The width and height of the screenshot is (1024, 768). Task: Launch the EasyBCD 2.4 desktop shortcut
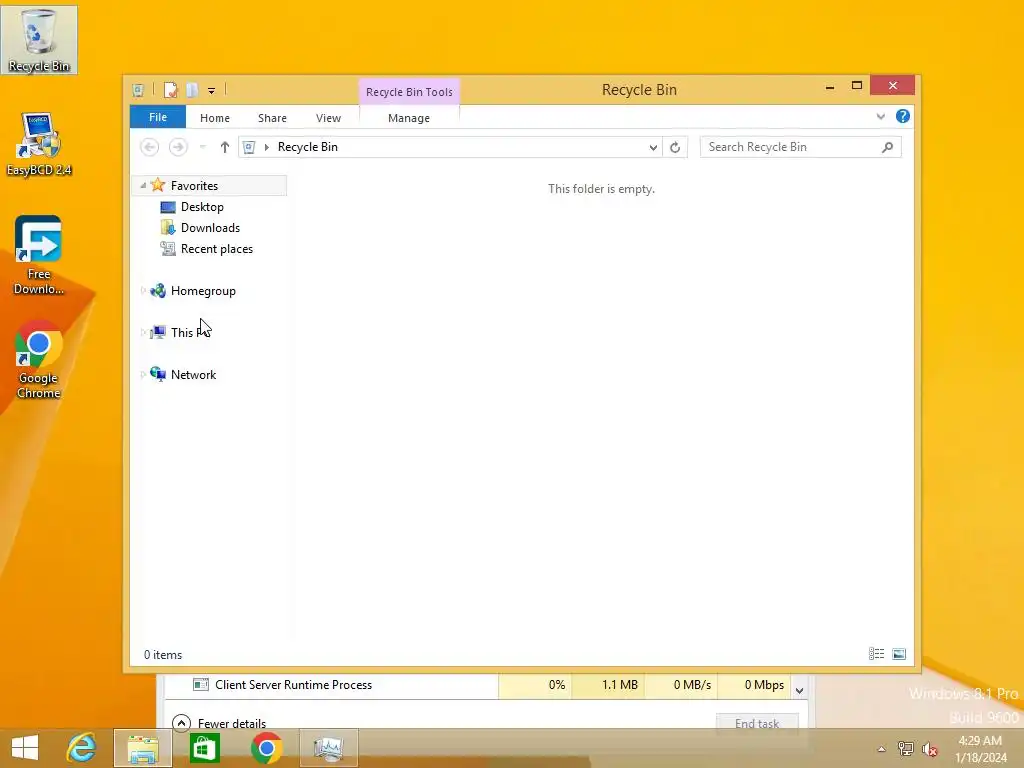coord(39,144)
